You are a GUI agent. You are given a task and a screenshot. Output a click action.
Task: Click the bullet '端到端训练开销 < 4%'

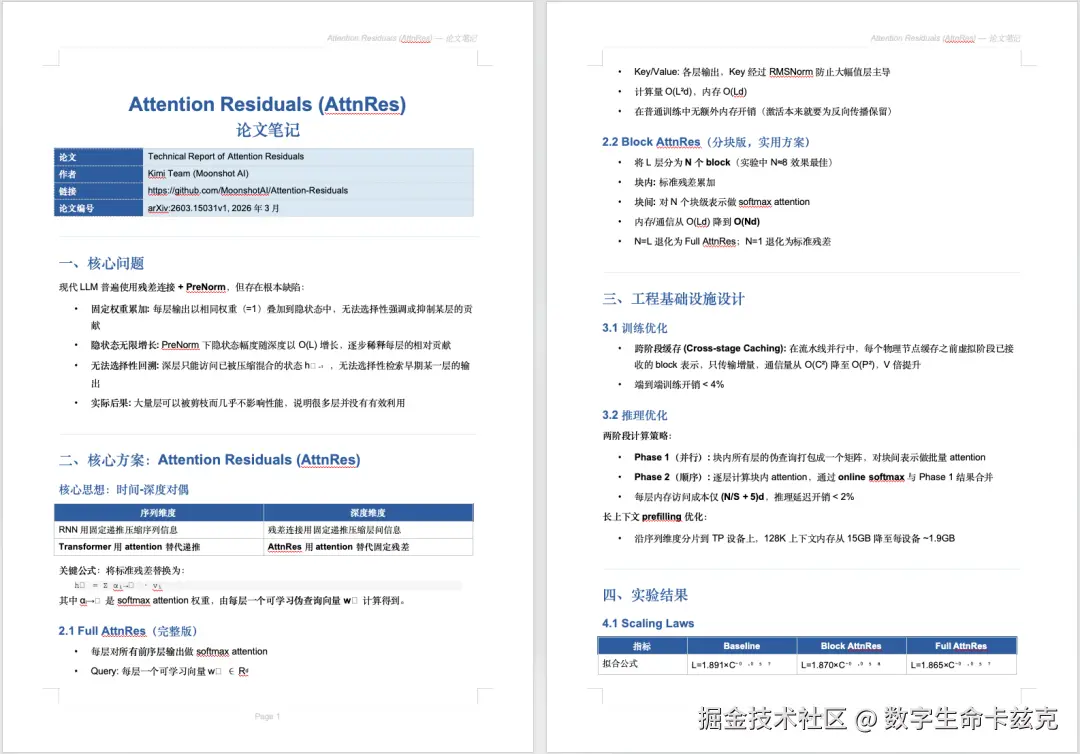click(x=679, y=384)
